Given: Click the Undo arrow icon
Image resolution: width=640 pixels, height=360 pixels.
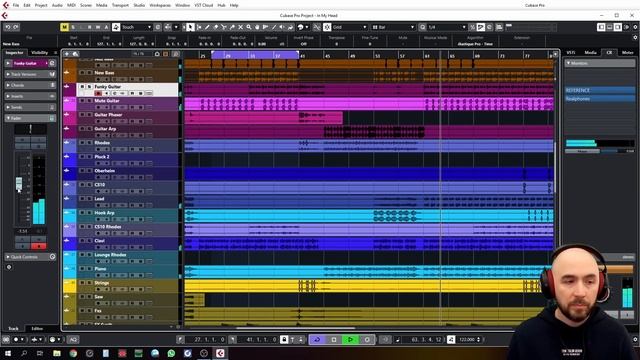Looking at the screenshot, I should (8, 27).
